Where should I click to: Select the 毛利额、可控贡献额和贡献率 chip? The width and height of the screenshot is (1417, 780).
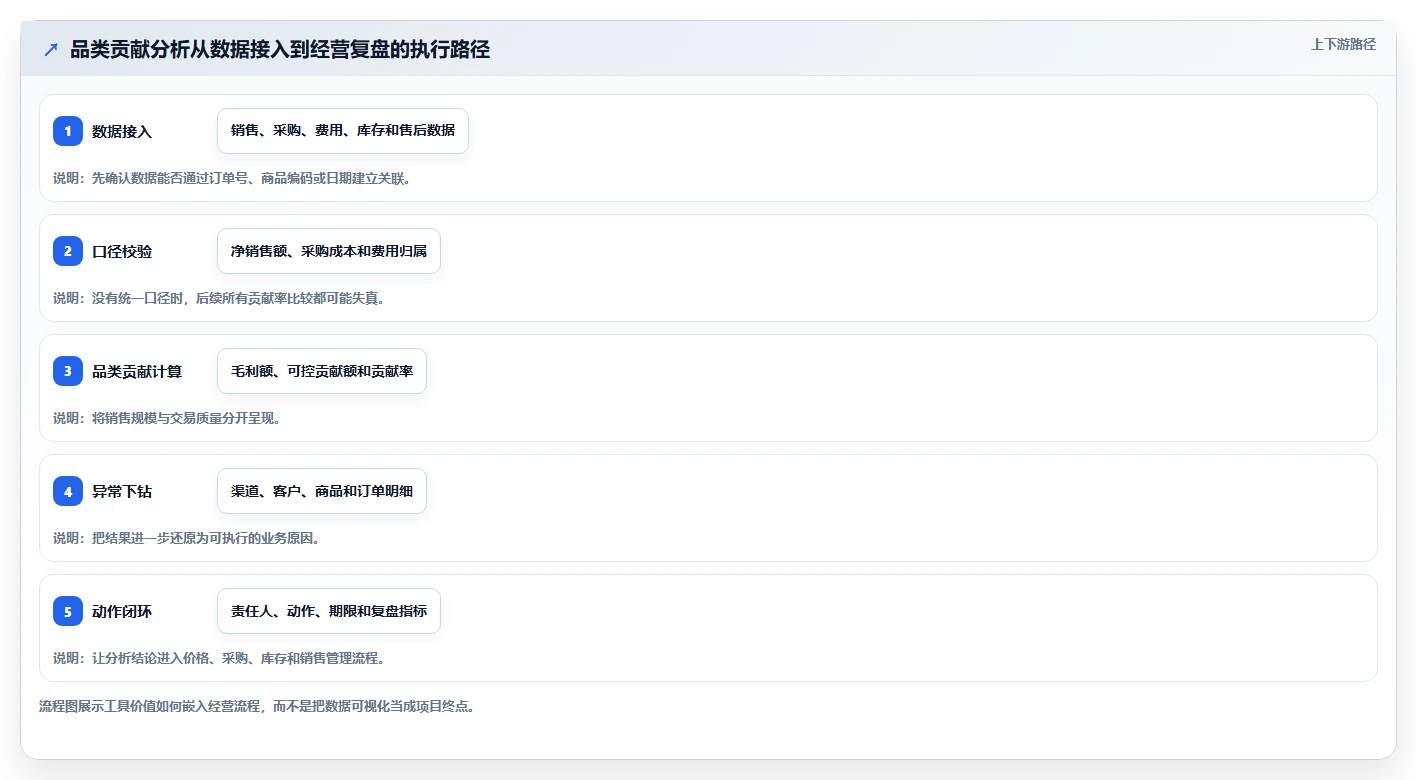(x=322, y=371)
